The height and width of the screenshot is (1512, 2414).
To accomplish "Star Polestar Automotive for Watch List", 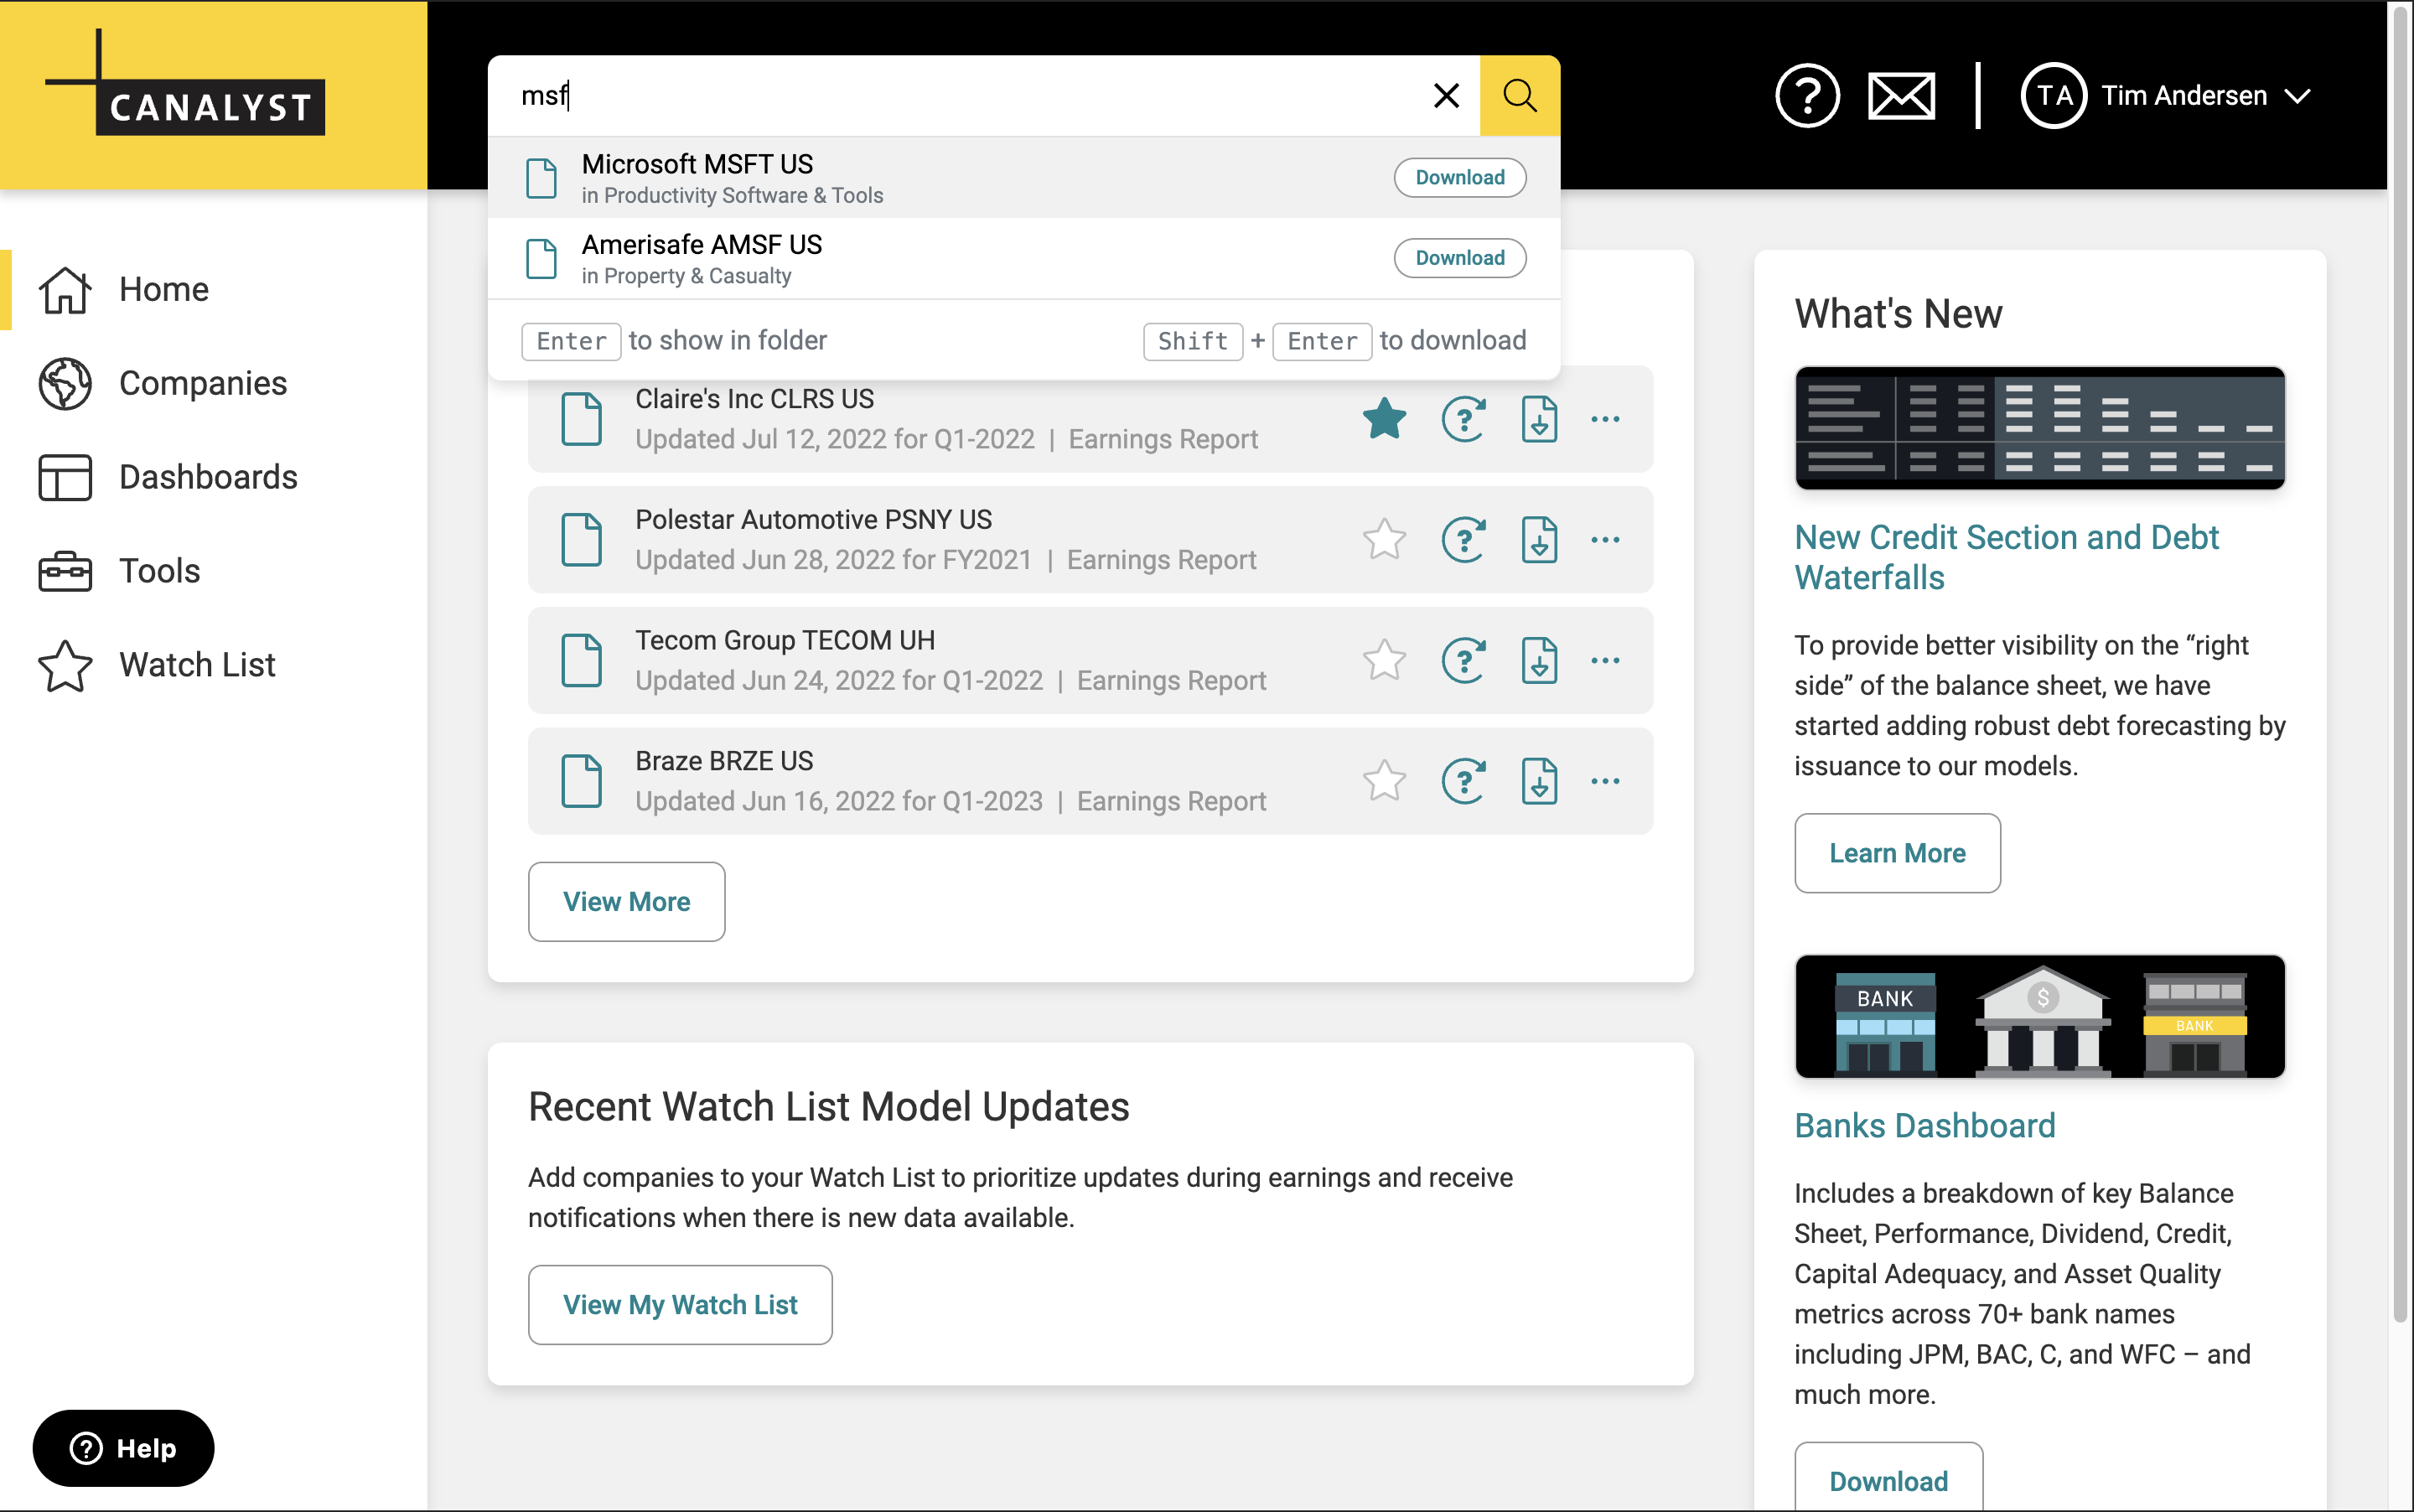I will click(x=1384, y=540).
